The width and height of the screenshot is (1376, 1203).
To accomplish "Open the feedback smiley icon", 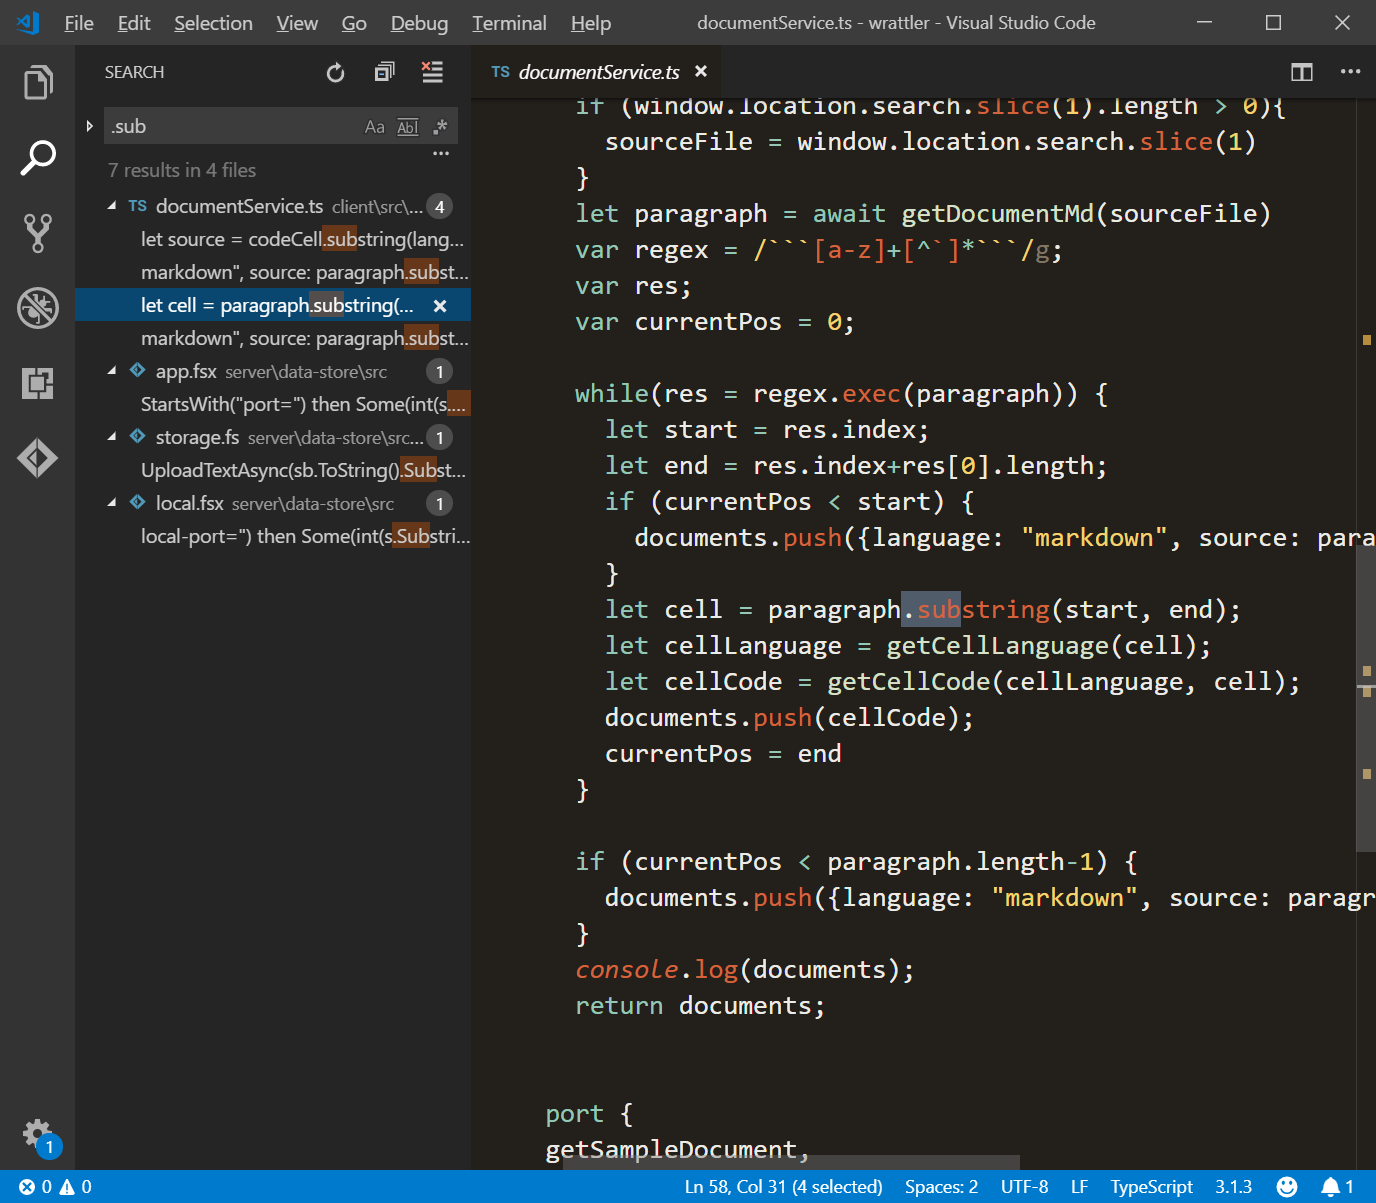I will point(1287,1187).
